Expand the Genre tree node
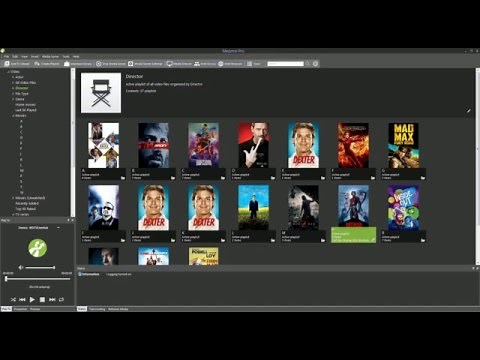Screen dimensions: 480x360 point(13,99)
